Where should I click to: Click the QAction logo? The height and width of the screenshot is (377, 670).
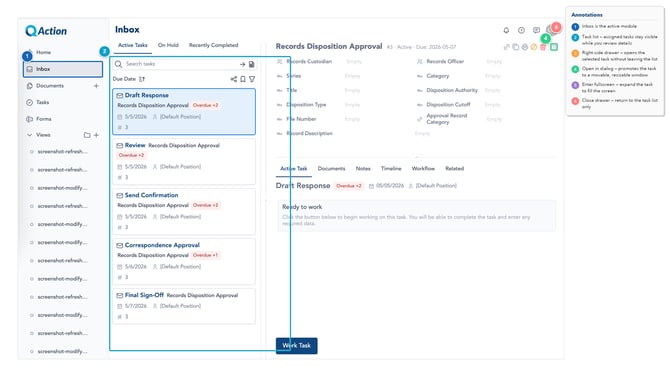point(46,31)
